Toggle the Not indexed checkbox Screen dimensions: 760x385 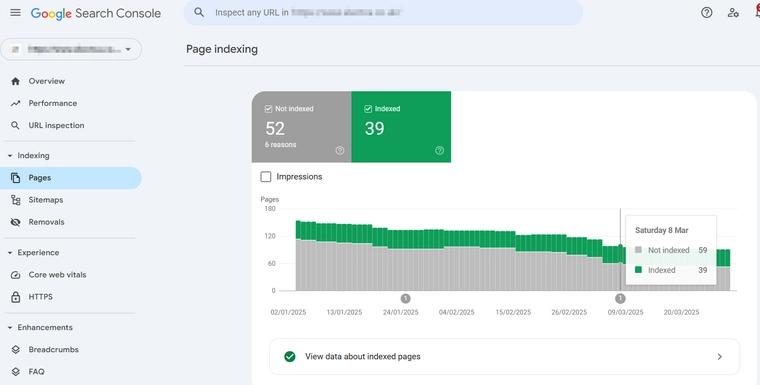(x=268, y=109)
